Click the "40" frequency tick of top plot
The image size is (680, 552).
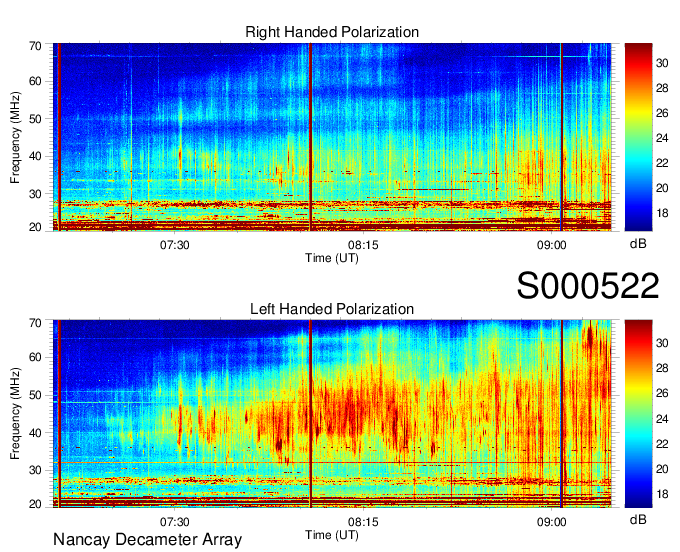pos(35,156)
